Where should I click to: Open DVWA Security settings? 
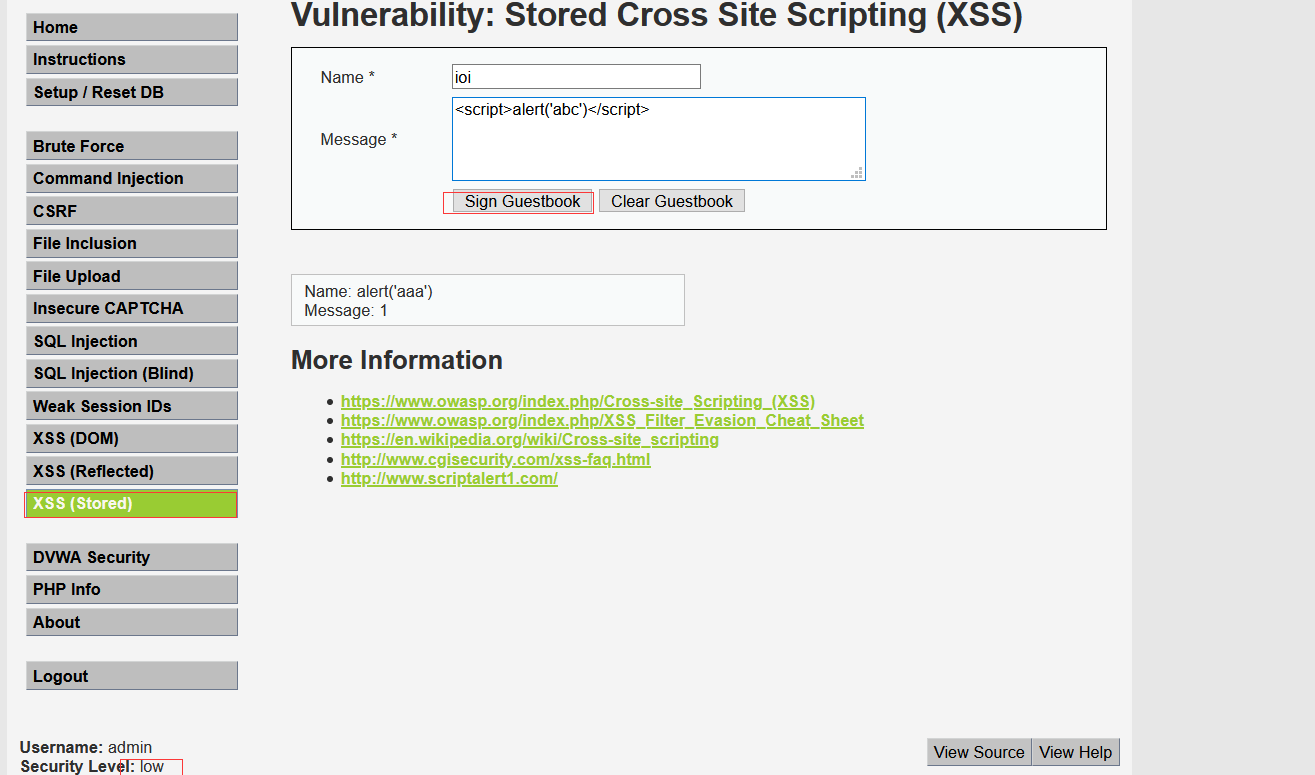pyautogui.click(x=132, y=557)
